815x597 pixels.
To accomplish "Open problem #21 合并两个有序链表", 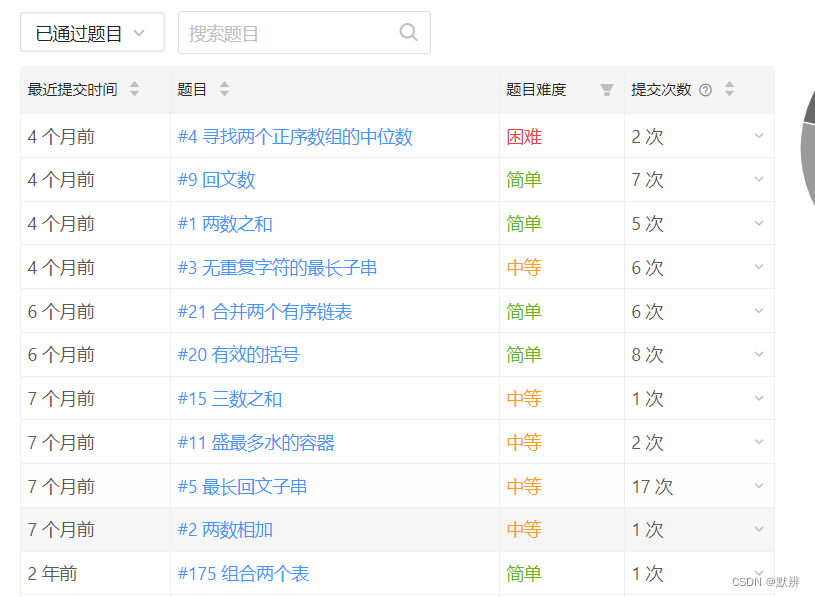I will tap(265, 312).
